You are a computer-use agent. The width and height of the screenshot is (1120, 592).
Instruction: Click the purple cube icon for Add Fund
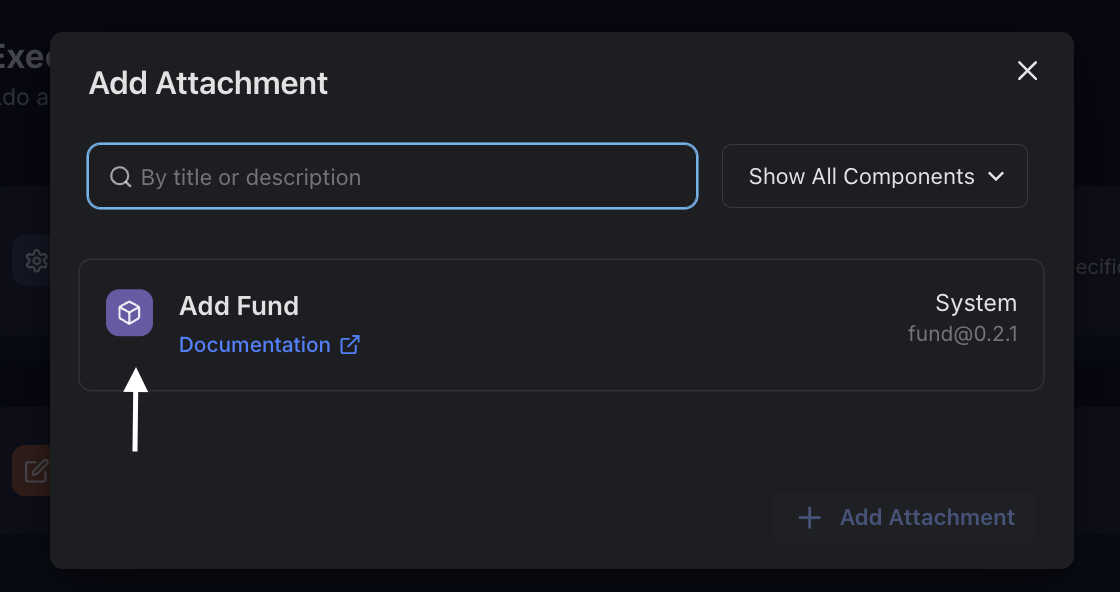[x=129, y=313]
